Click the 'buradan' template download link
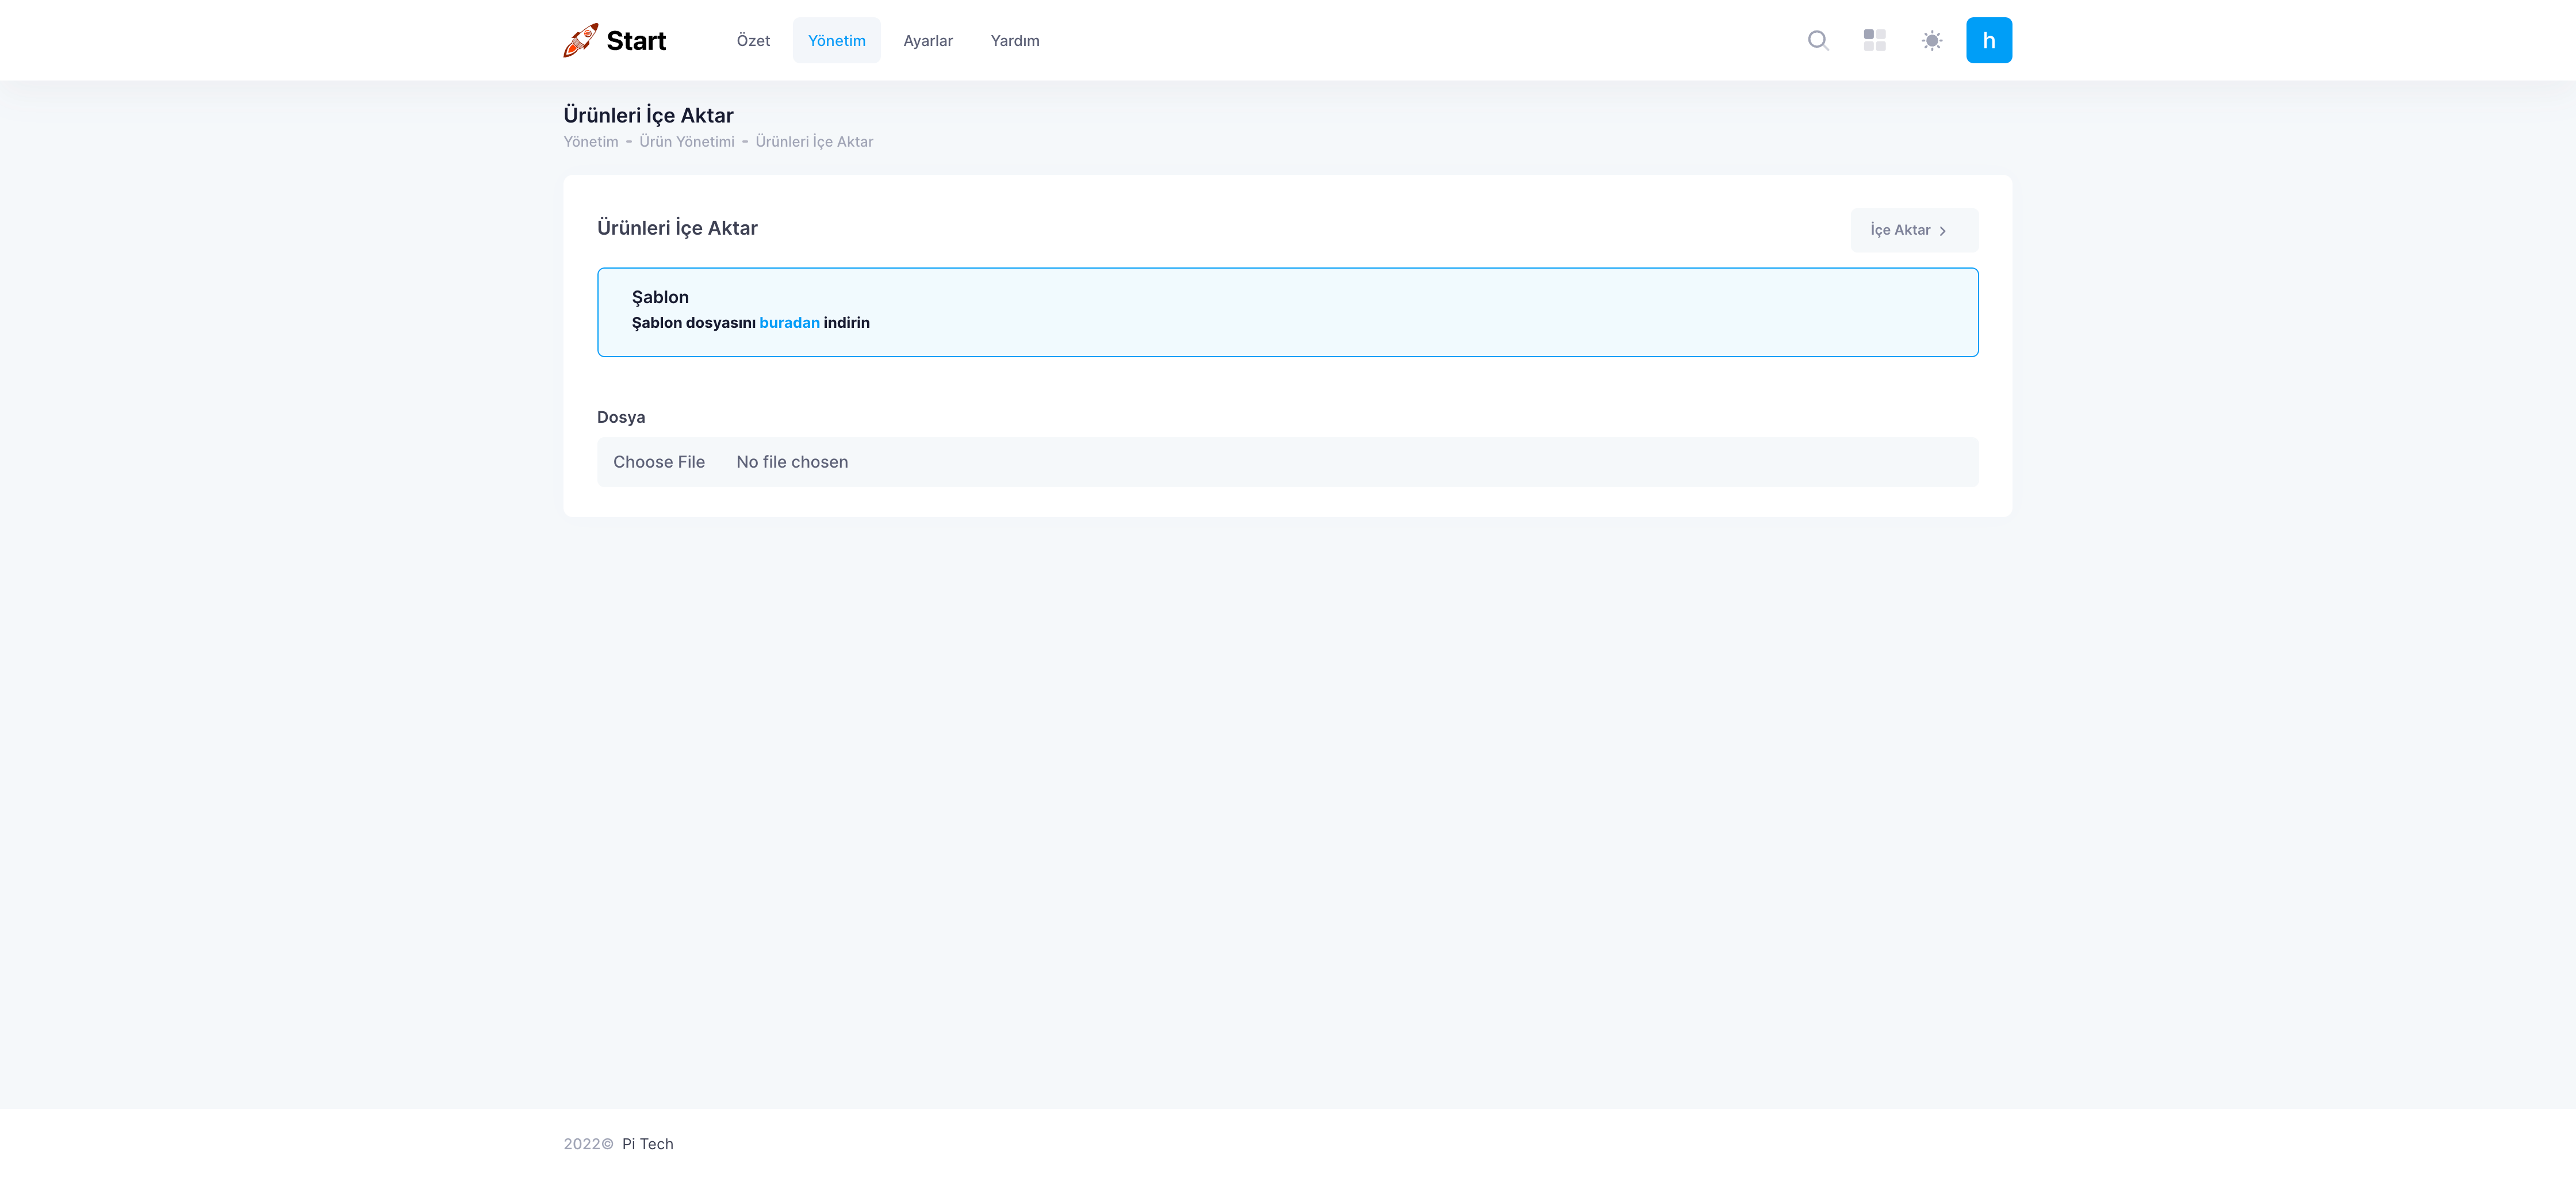The width and height of the screenshot is (2576, 1178). coord(789,323)
